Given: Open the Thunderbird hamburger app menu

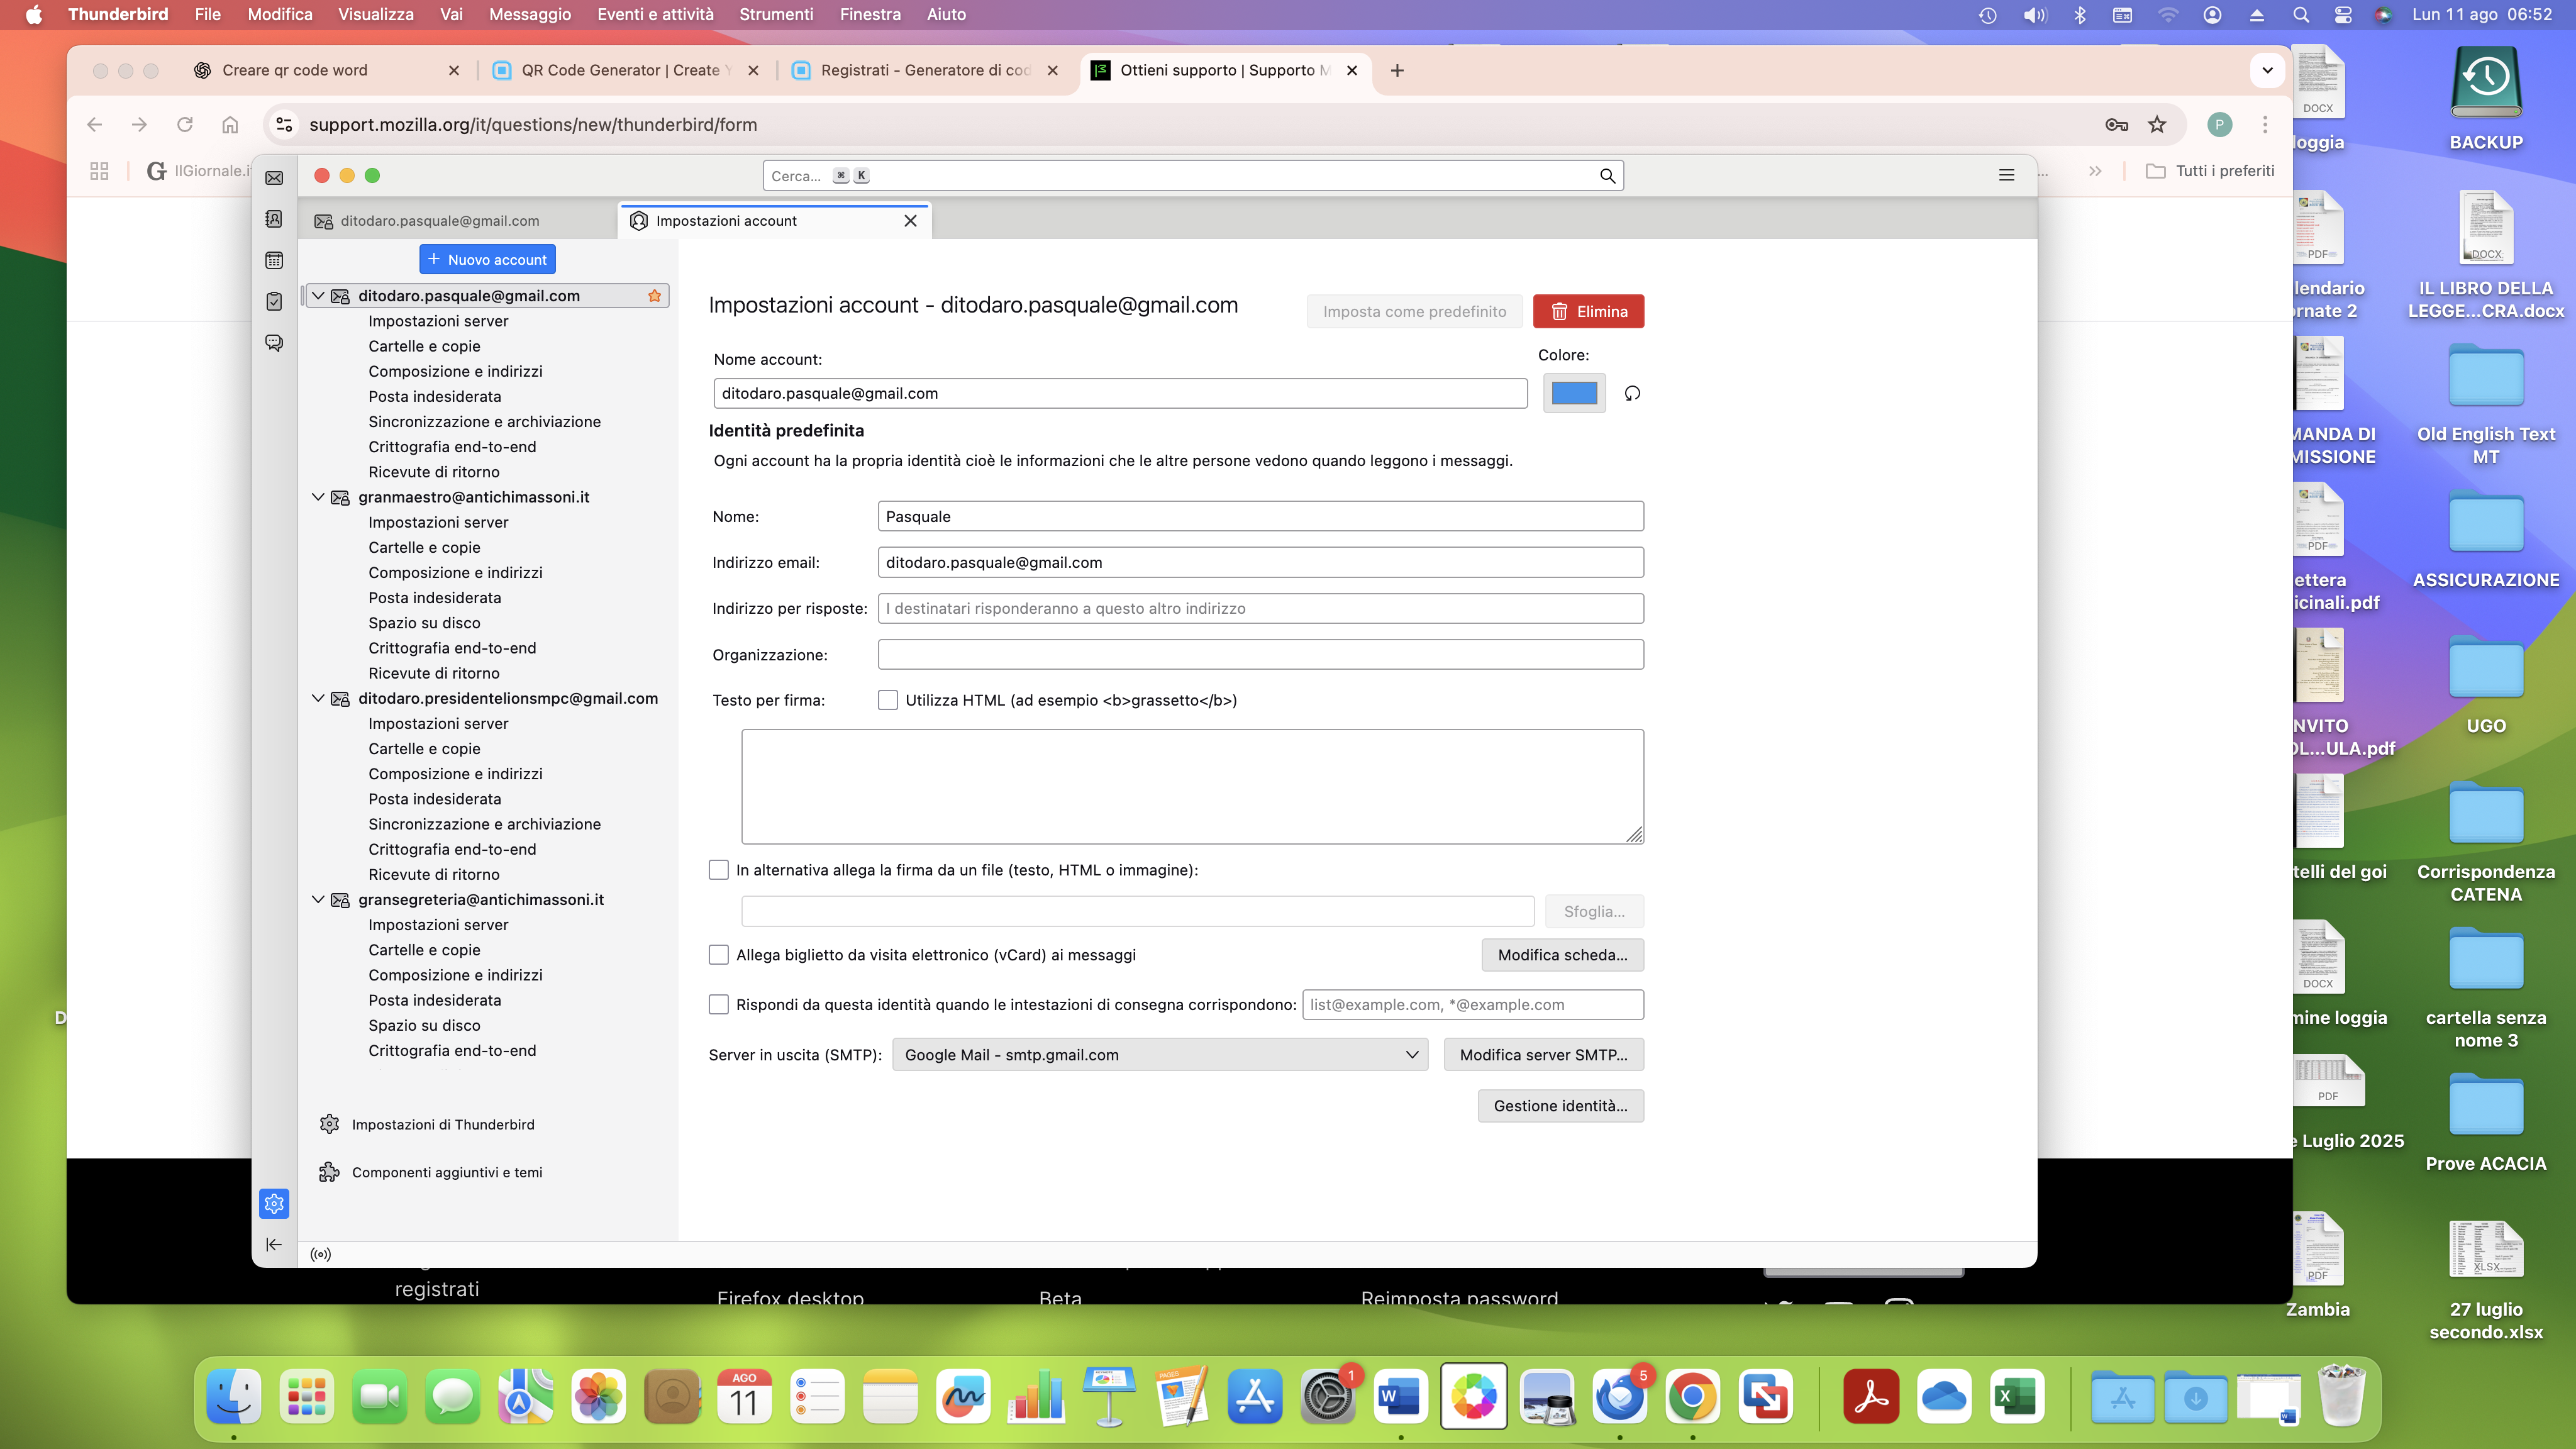Looking at the screenshot, I should 2006,175.
